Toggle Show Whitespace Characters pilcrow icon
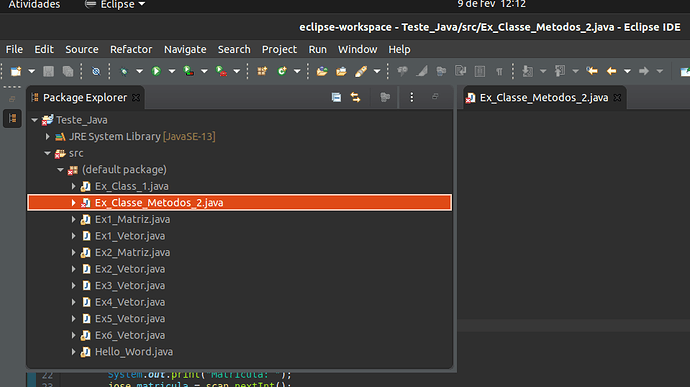 pyautogui.click(x=499, y=71)
